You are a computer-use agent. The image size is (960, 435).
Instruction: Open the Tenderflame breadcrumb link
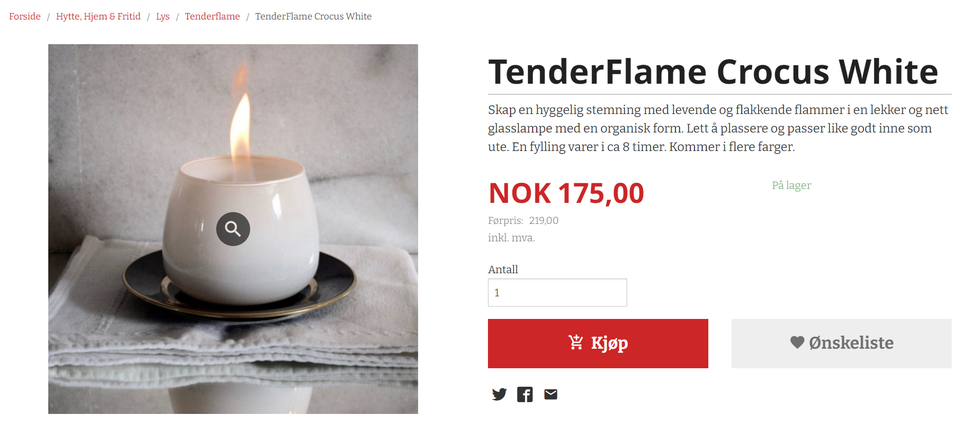212,17
